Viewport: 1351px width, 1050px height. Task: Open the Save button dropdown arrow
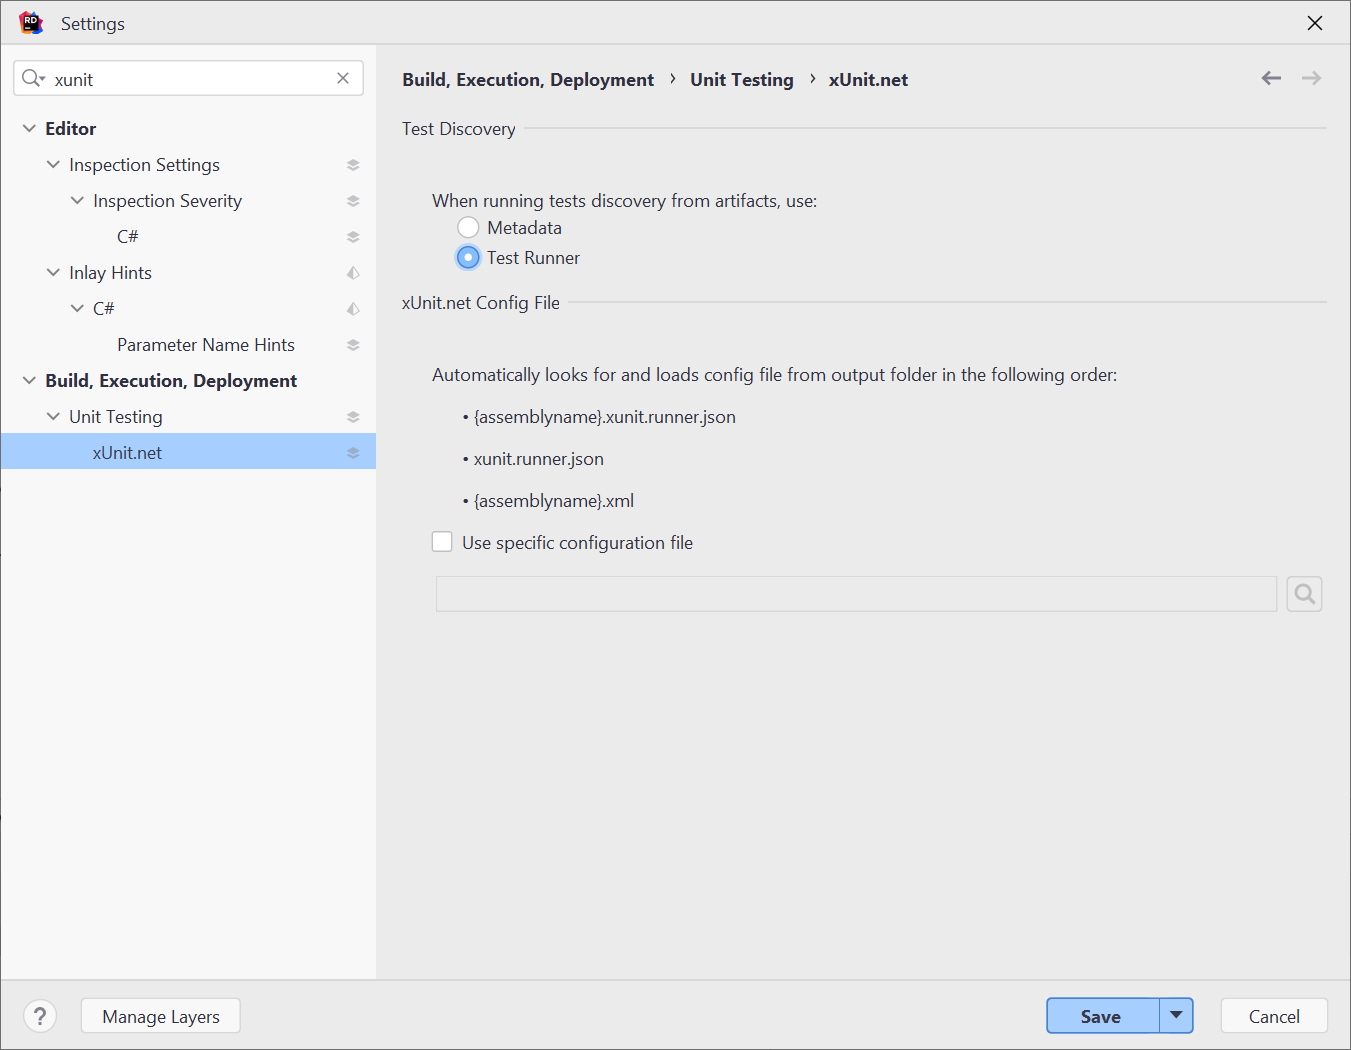click(x=1177, y=1015)
